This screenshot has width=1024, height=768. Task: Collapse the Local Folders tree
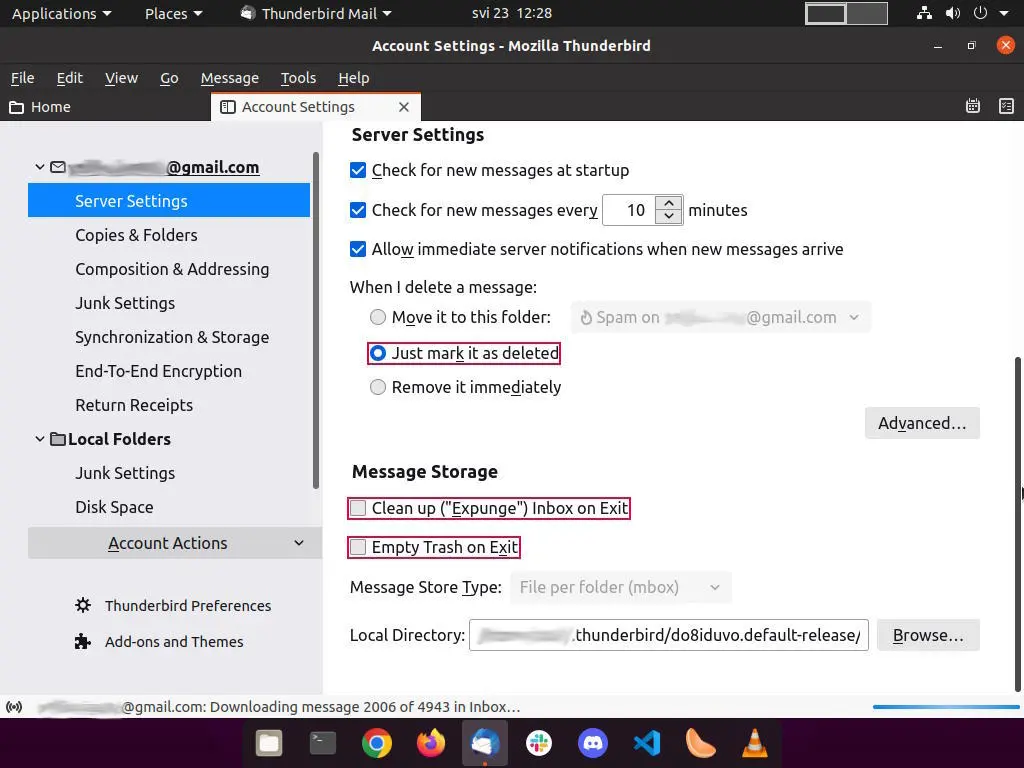pos(40,439)
